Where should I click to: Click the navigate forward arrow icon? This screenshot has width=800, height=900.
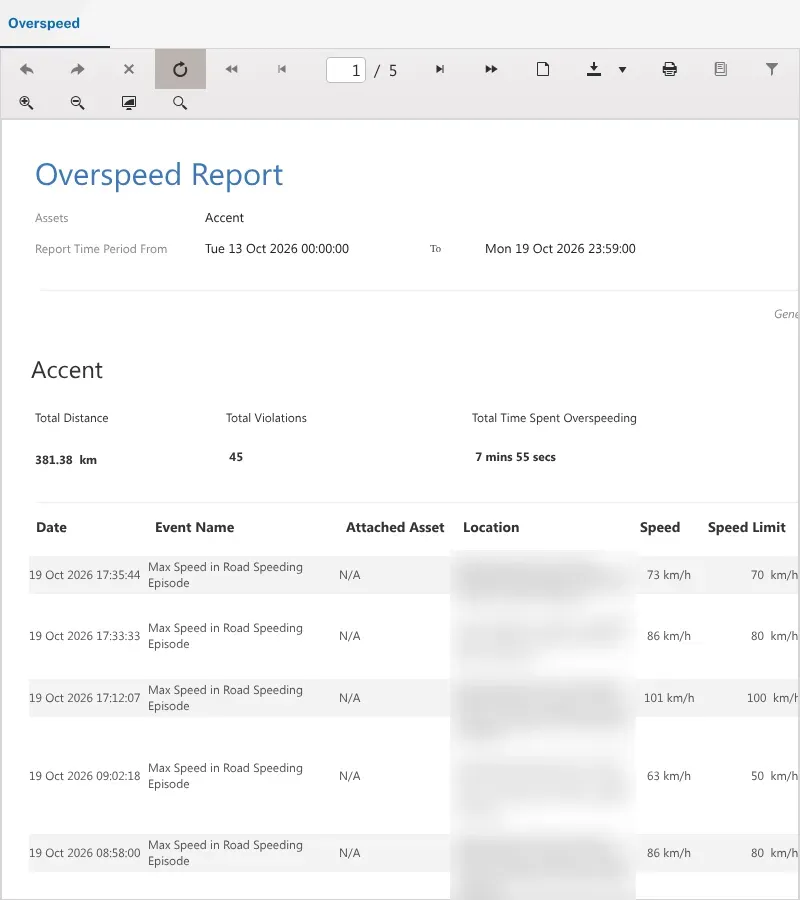[x=77, y=69]
